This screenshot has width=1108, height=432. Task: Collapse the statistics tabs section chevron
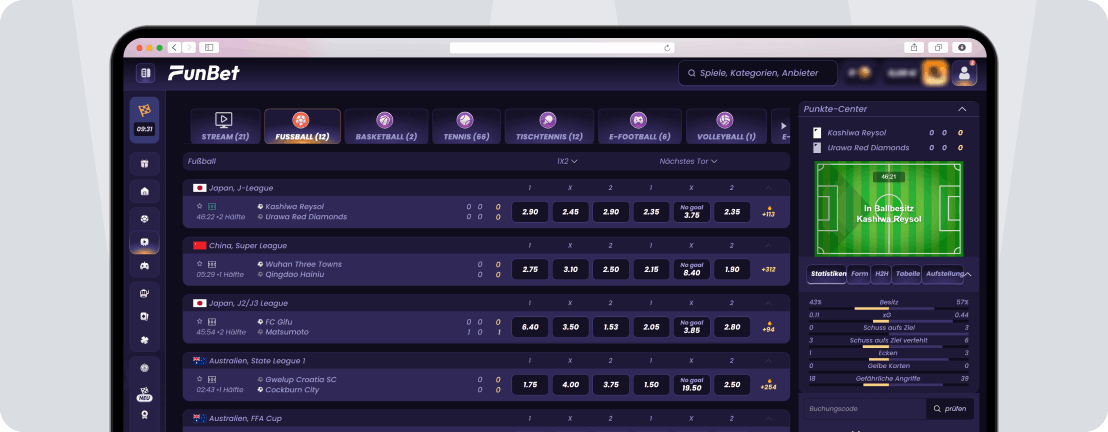tap(967, 274)
